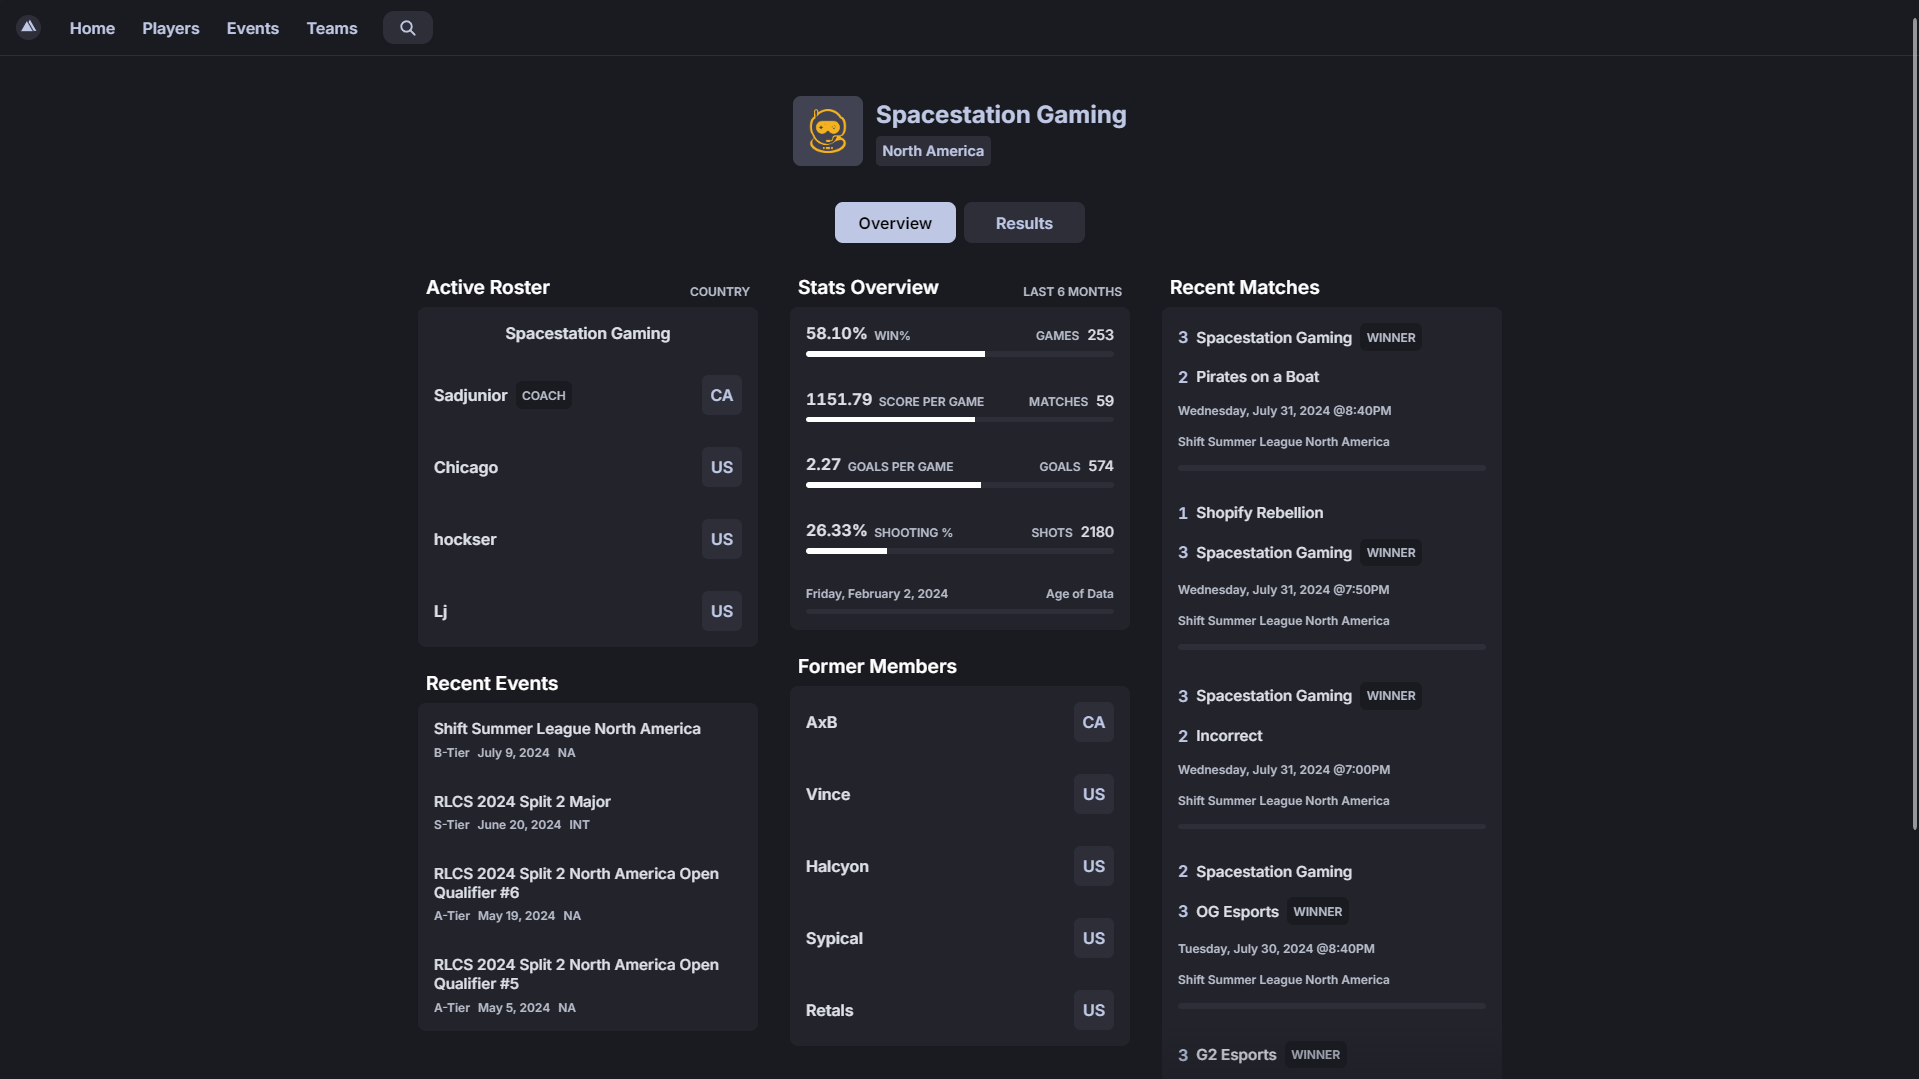Click the Spacestation Gaming team logo
Image resolution: width=1919 pixels, height=1079 pixels.
click(827, 131)
